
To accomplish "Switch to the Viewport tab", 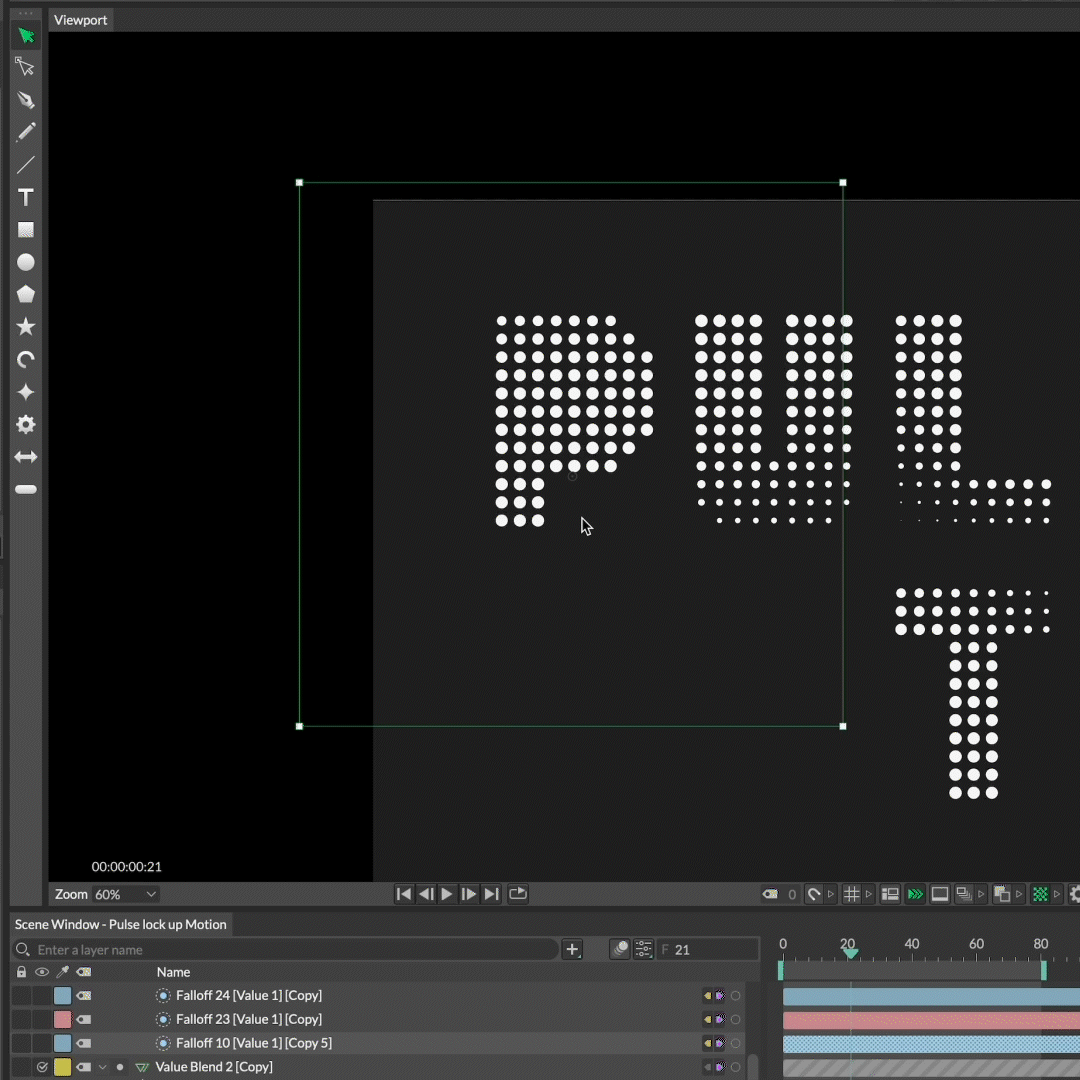I will (81, 20).
